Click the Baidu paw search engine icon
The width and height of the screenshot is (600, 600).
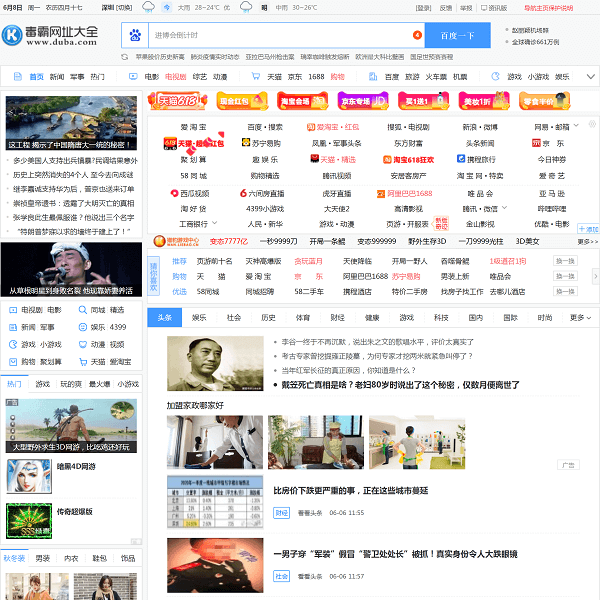click(x=135, y=35)
